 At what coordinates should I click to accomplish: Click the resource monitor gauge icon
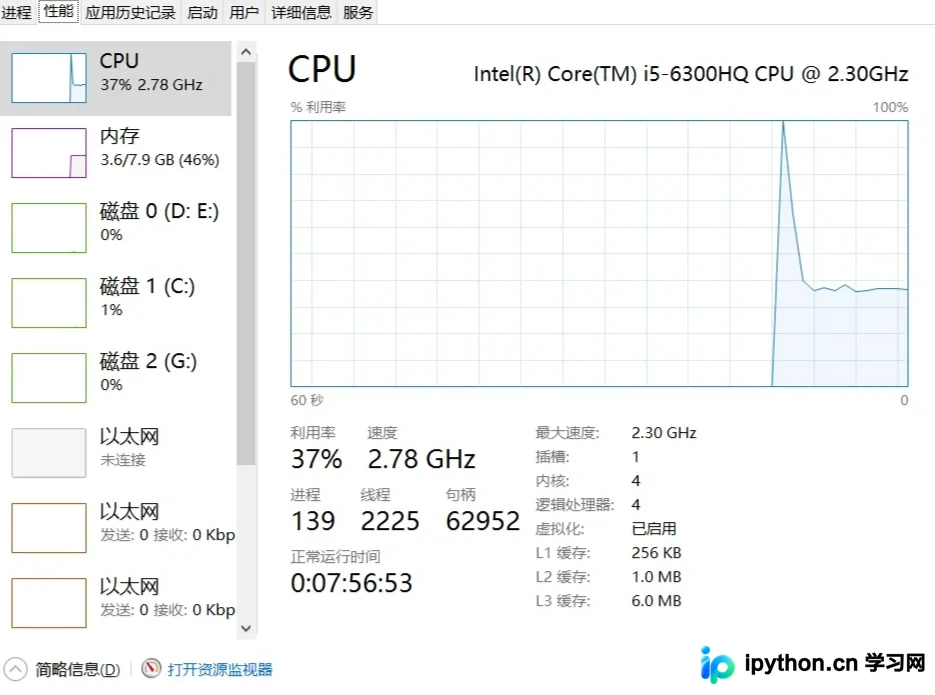point(151,668)
